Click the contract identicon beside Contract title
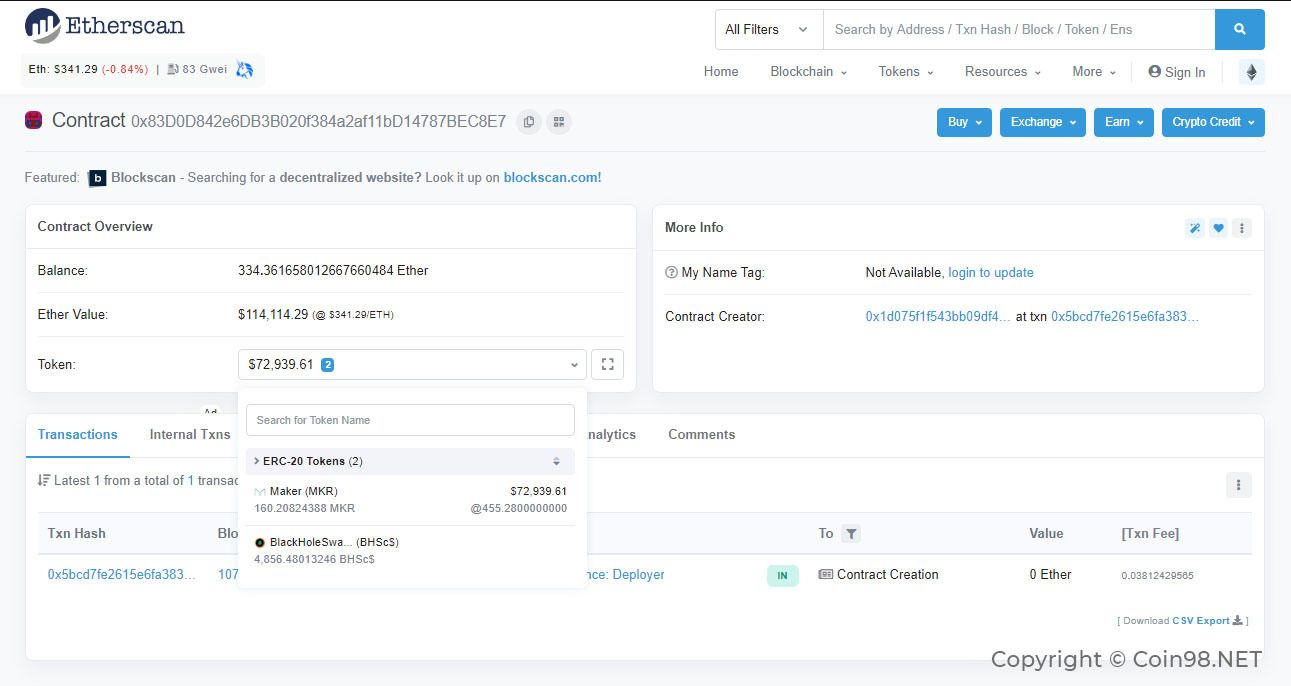Screen dimensions: 1291x686 34,121
